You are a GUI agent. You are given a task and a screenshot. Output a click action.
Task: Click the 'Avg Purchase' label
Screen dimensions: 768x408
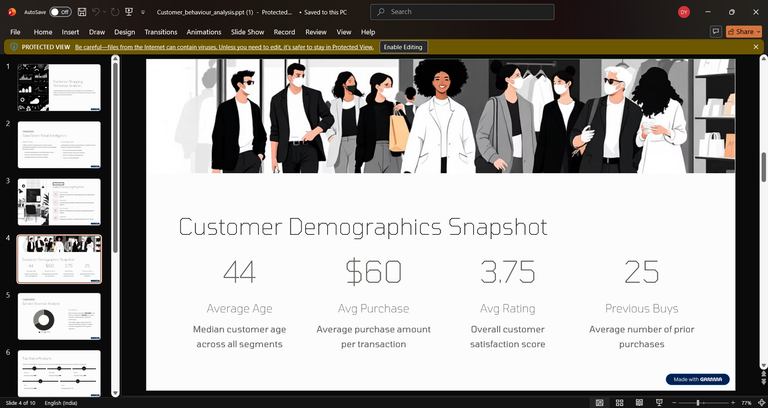(374, 309)
